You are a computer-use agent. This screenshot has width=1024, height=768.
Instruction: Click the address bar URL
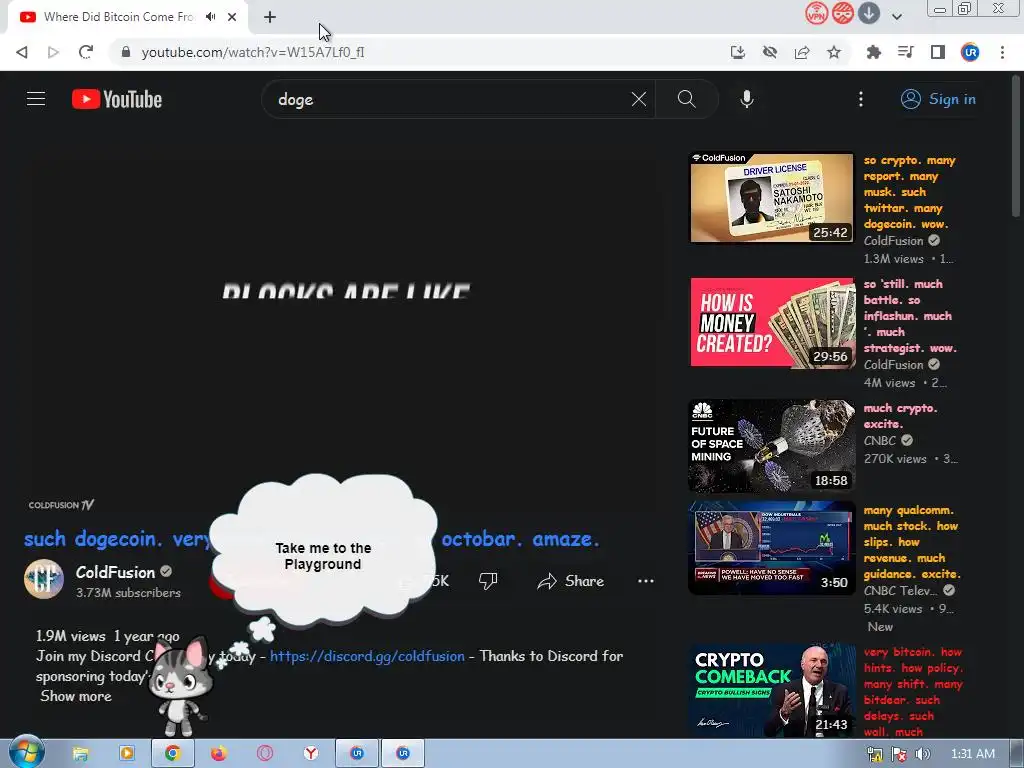tap(253, 52)
